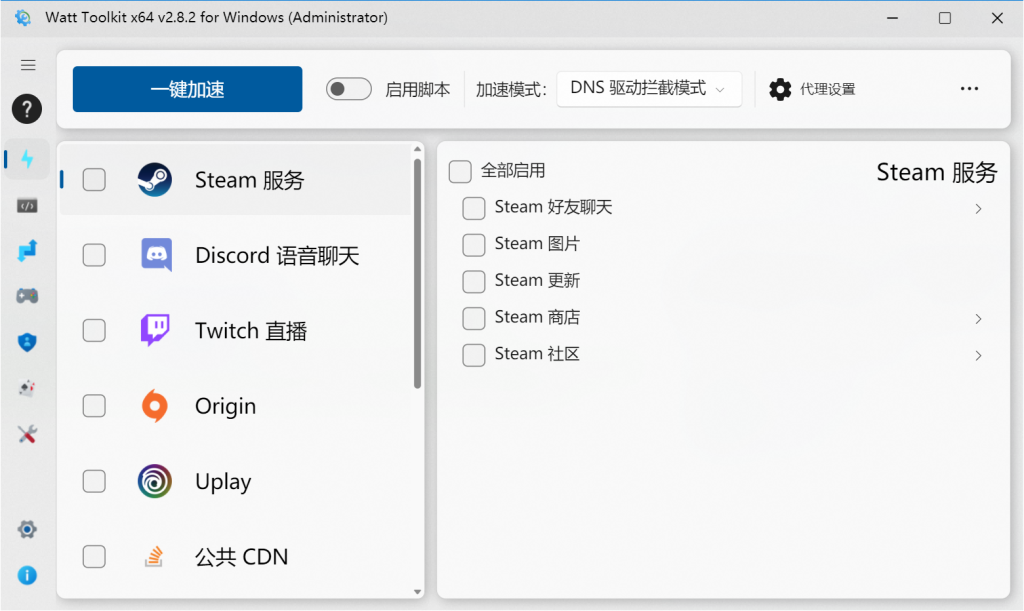Enable the 全部启用 checkbox
The height and width of the screenshot is (611, 1024).
460,171
